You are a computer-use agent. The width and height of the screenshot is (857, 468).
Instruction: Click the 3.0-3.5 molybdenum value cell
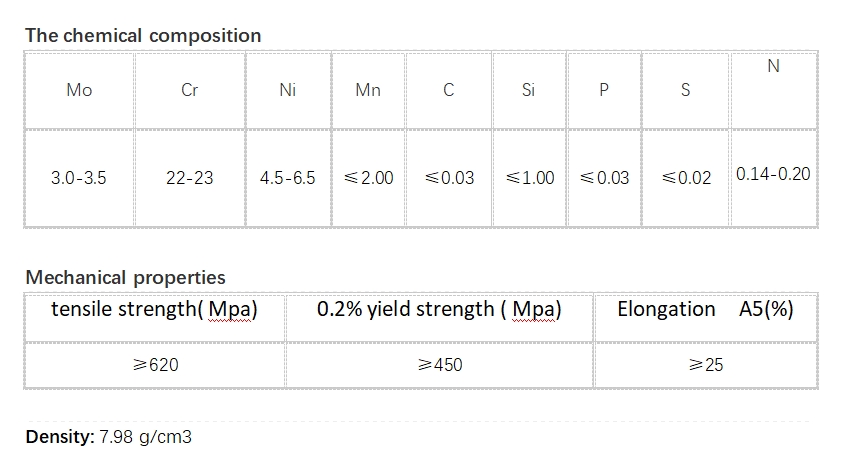[79, 178]
